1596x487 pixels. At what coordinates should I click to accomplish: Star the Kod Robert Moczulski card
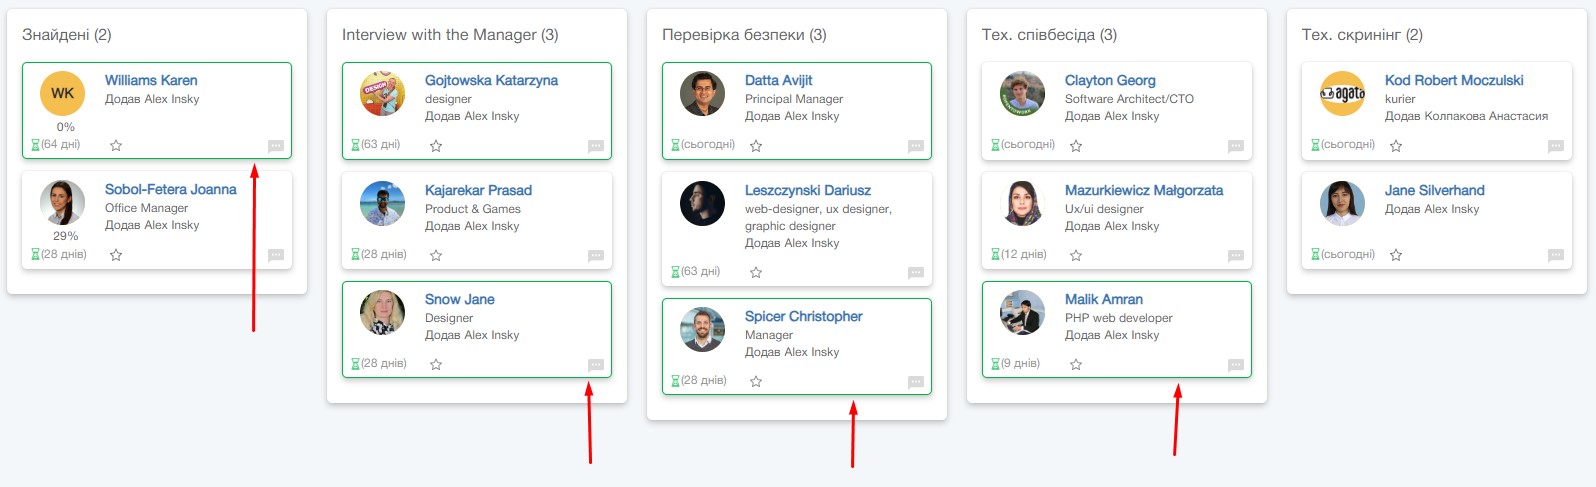point(1396,146)
